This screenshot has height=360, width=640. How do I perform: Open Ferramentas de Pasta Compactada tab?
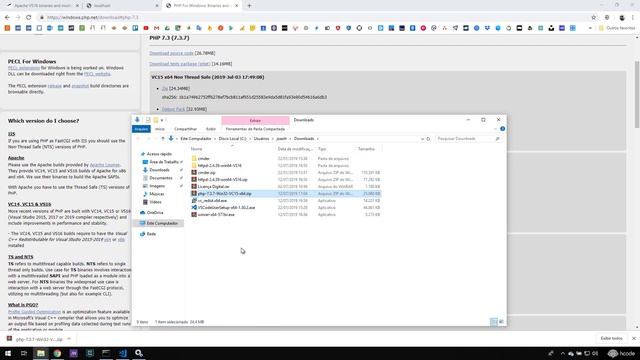(255, 129)
